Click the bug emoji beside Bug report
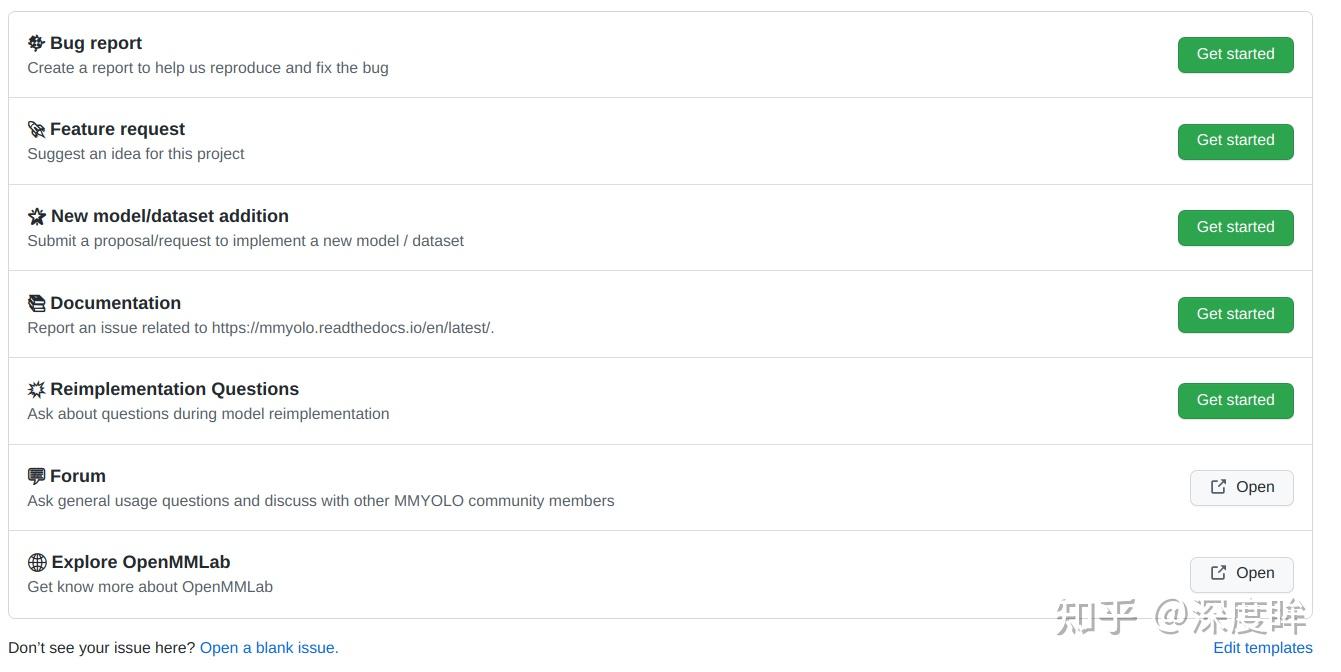Image resolution: width=1341 pixels, height=672 pixels. [x=36, y=43]
